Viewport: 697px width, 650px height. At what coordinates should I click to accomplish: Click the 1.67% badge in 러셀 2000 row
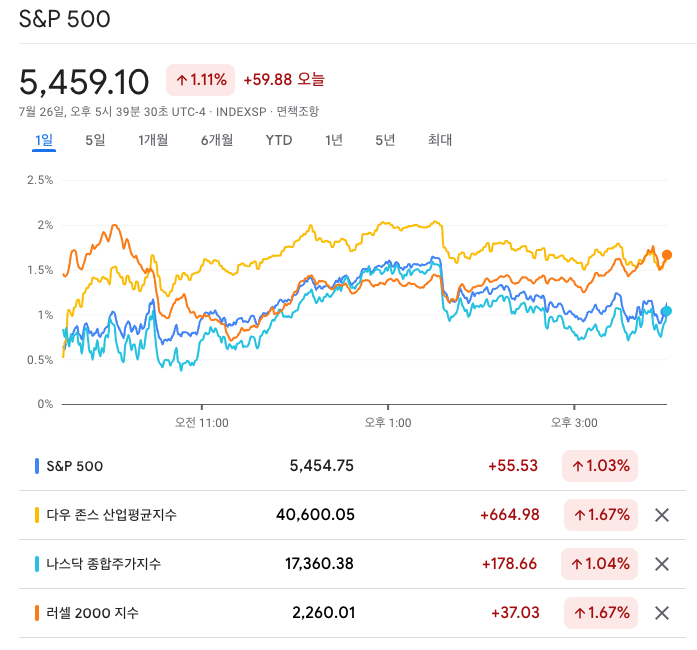[601, 613]
